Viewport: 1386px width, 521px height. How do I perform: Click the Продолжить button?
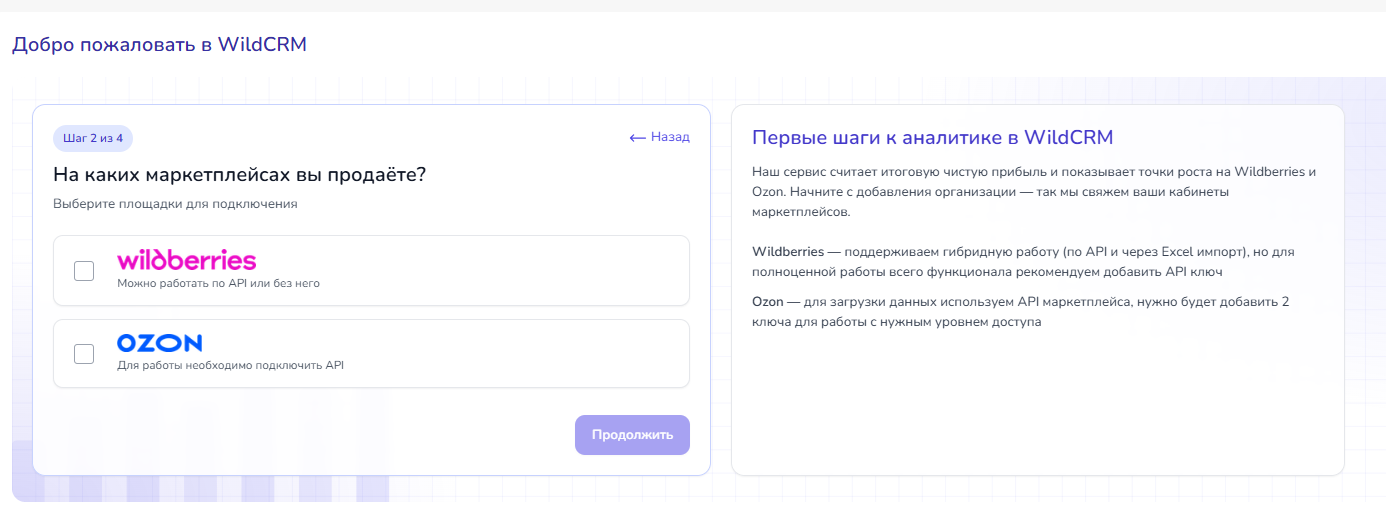click(632, 435)
